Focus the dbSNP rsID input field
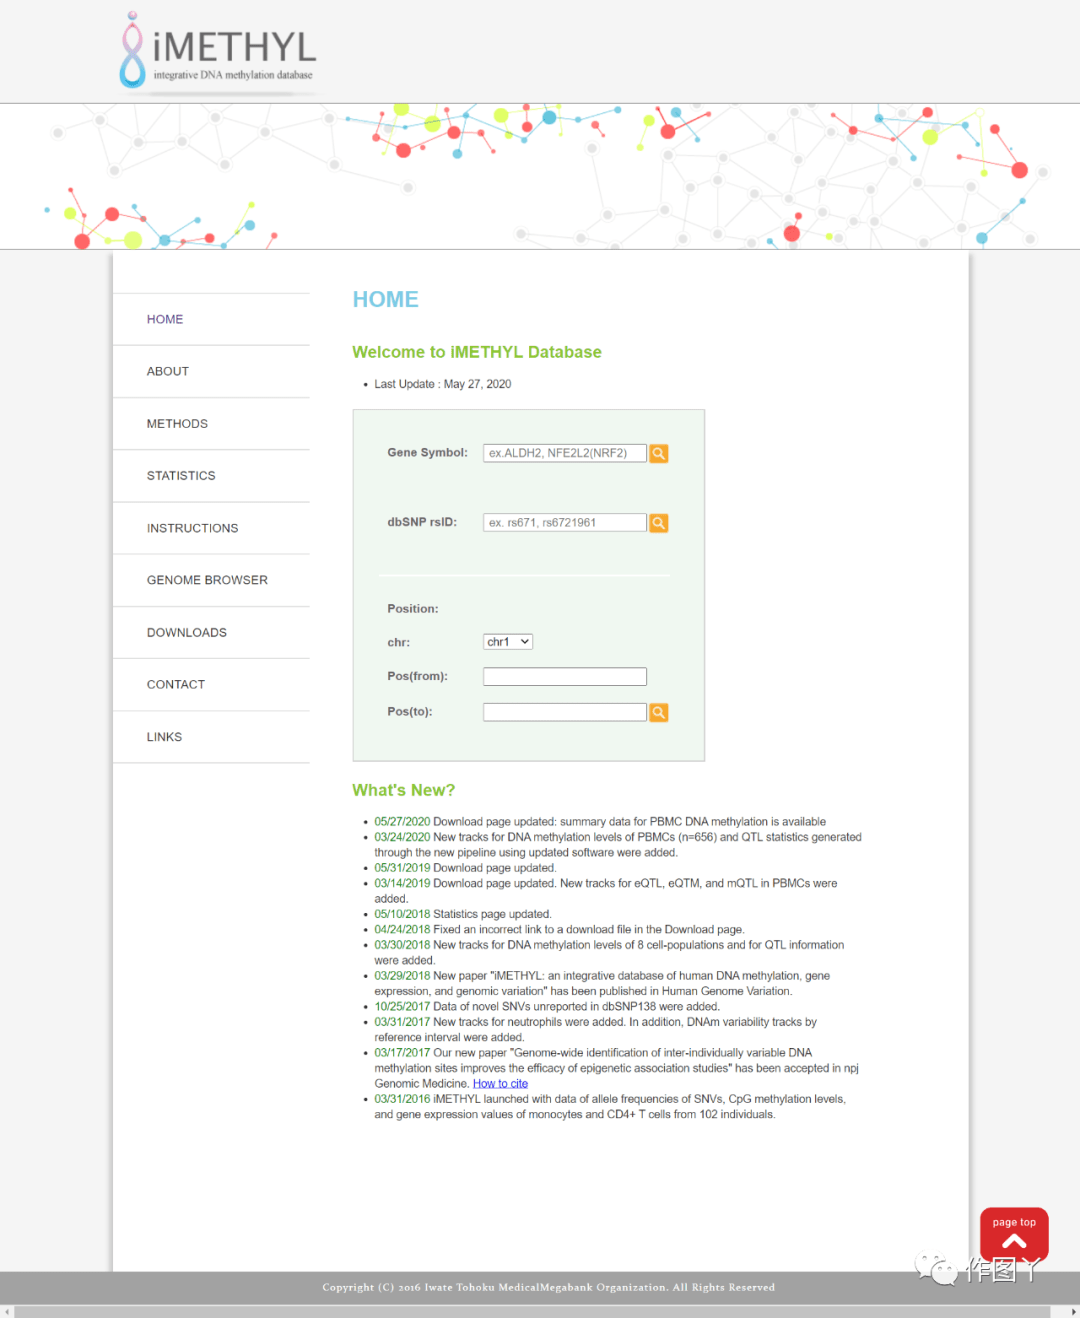 click(565, 523)
